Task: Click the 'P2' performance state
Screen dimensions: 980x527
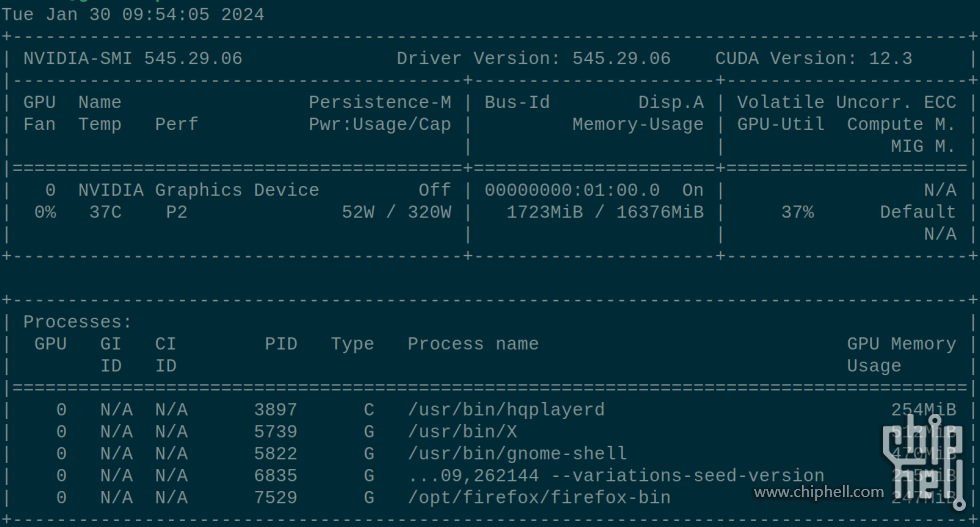Action: (176, 213)
